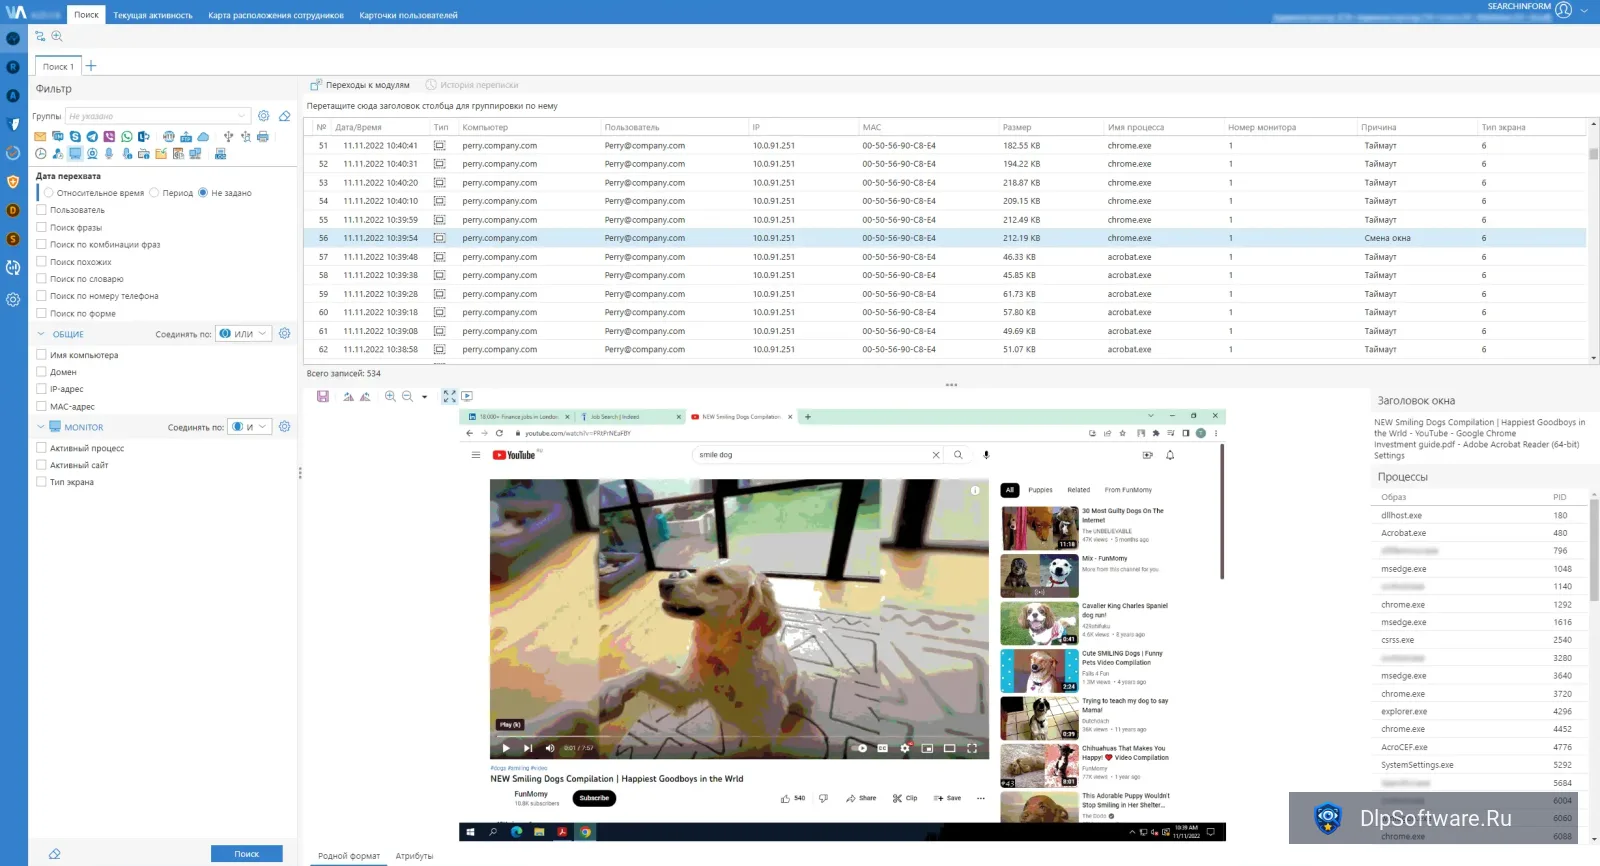Open the ИЛИ join-by dropdown
This screenshot has height=866, width=1600.
(244, 334)
